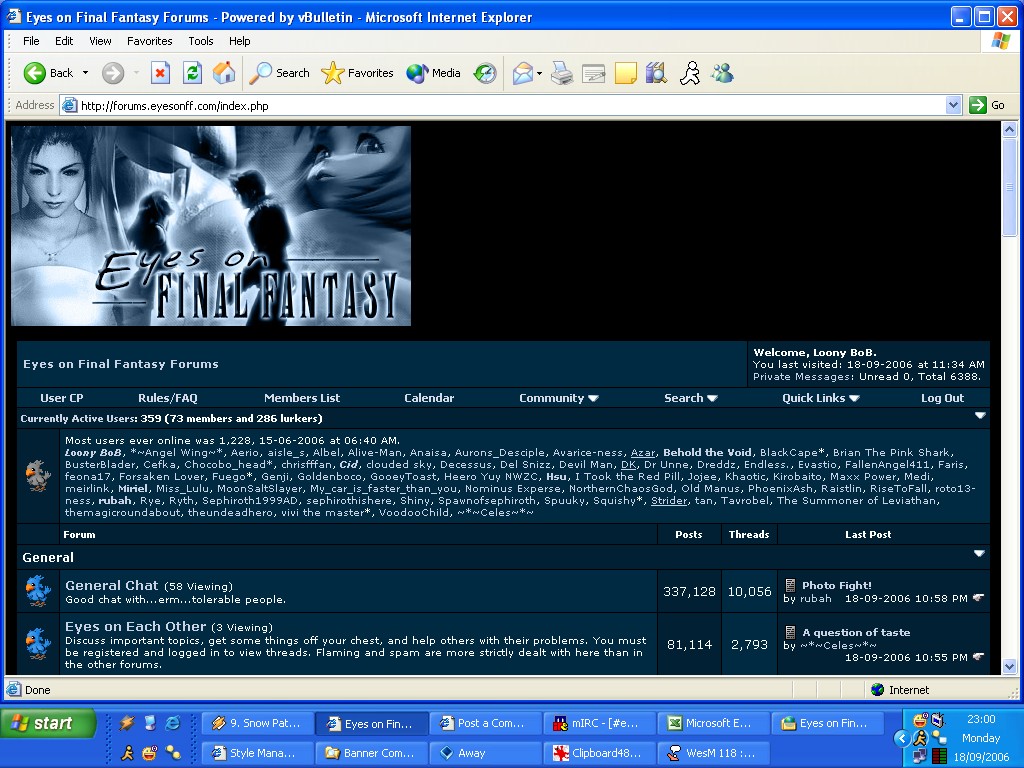Stop page loading with red X icon

pyautogui.click(x=160, y=73)
